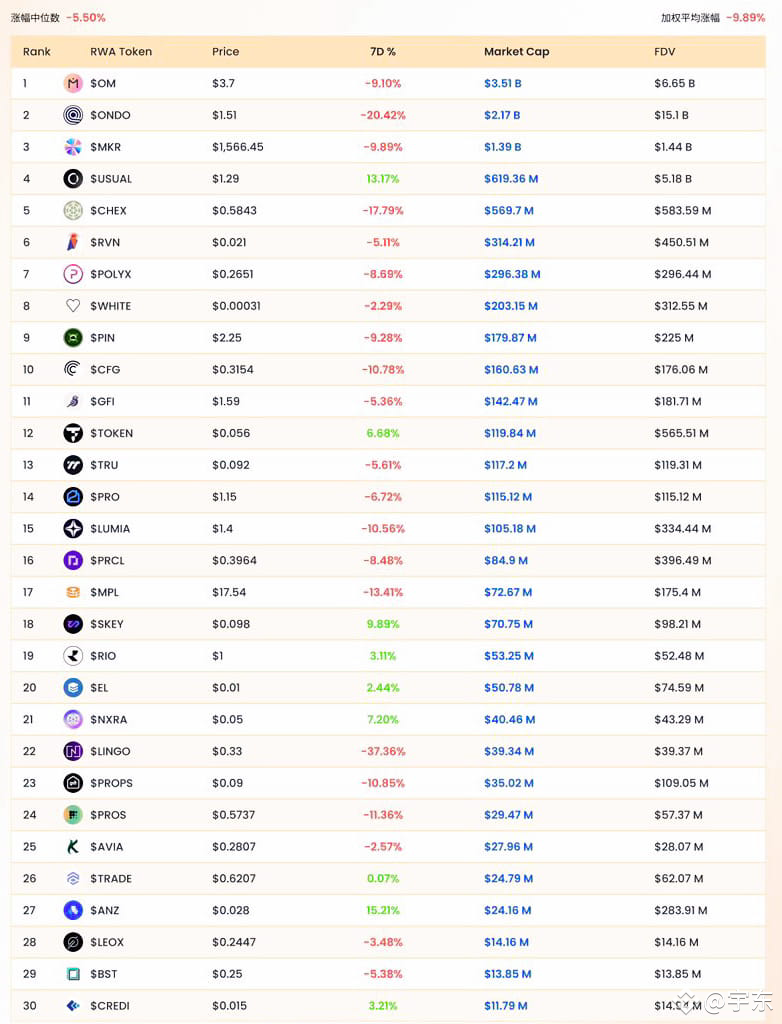Select the $RVN token icon
The image size is (782, 1024).
pos(71,242)
